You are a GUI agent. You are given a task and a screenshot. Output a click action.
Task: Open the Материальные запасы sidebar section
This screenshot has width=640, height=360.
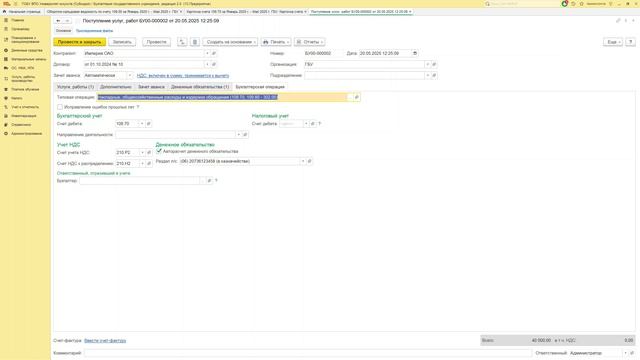click(29, 60)
